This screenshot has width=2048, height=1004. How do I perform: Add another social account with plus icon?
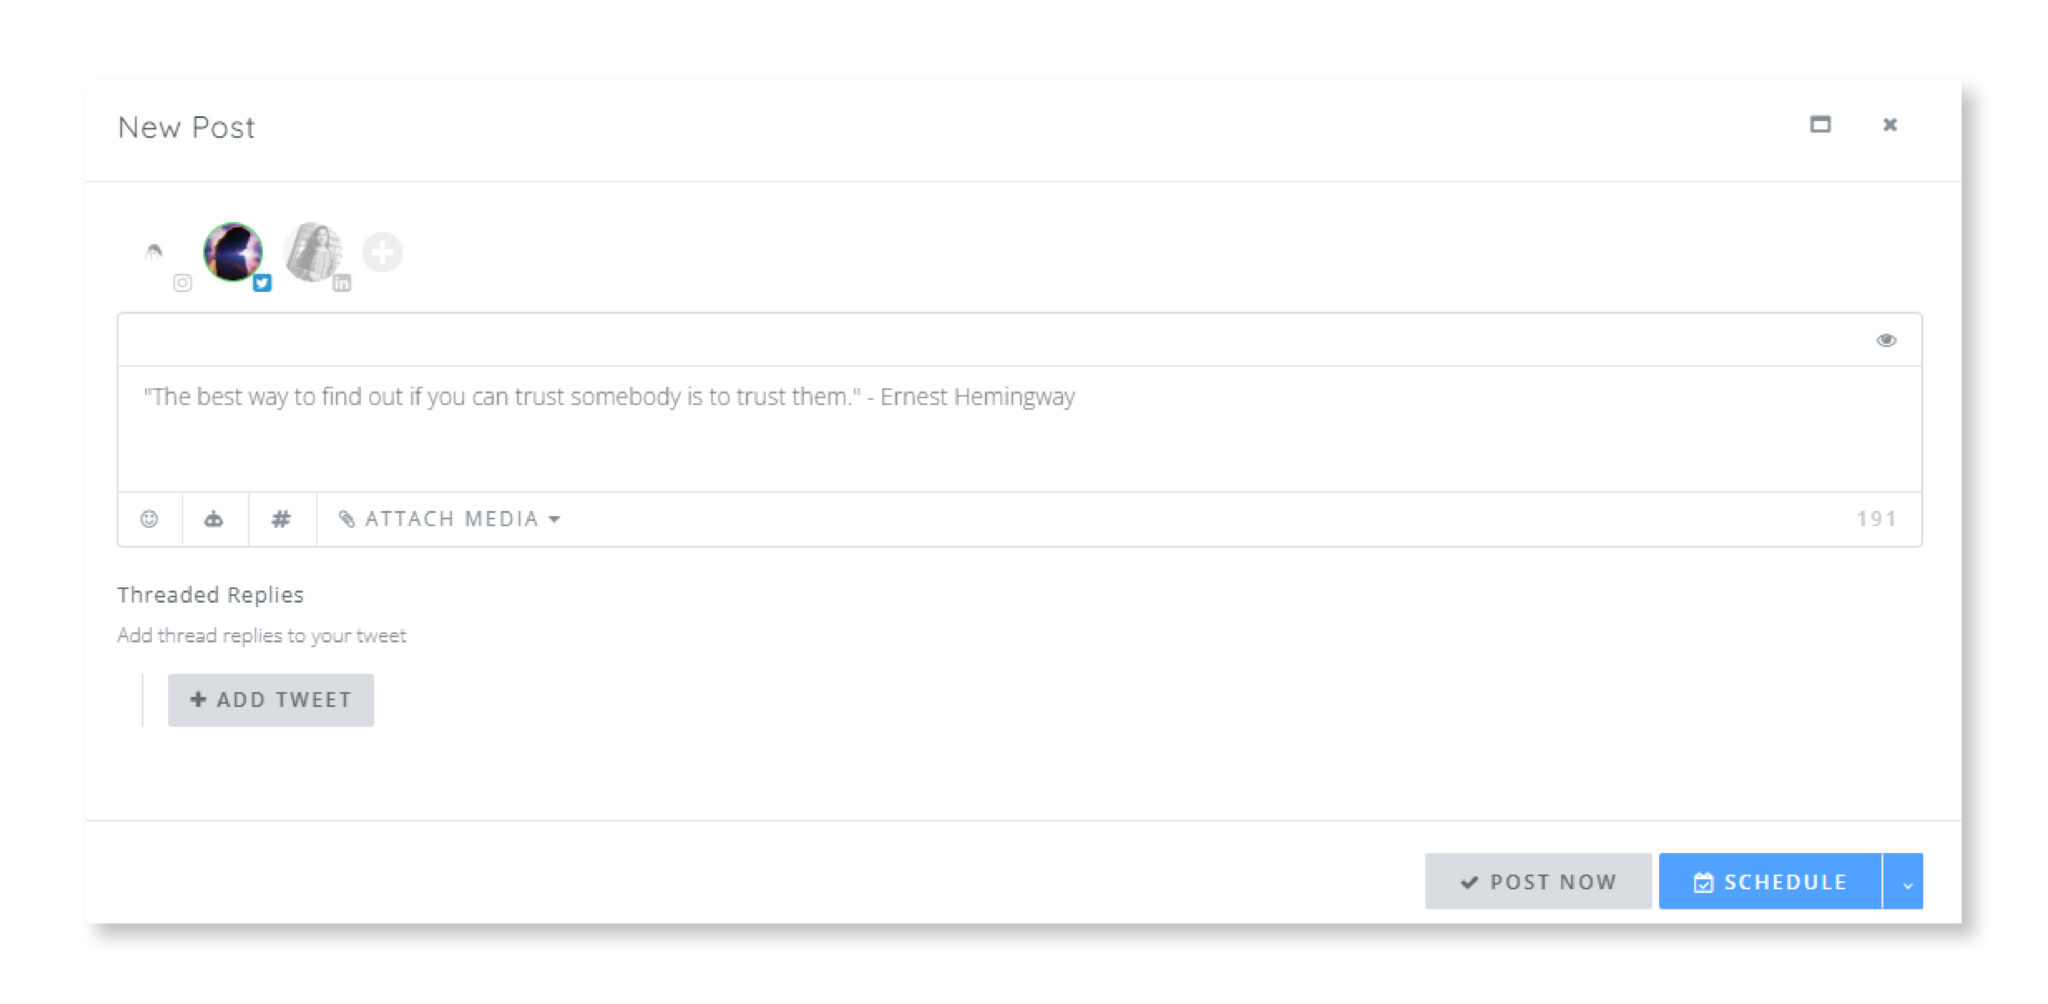pyautogui.click(x=382, y=252)
